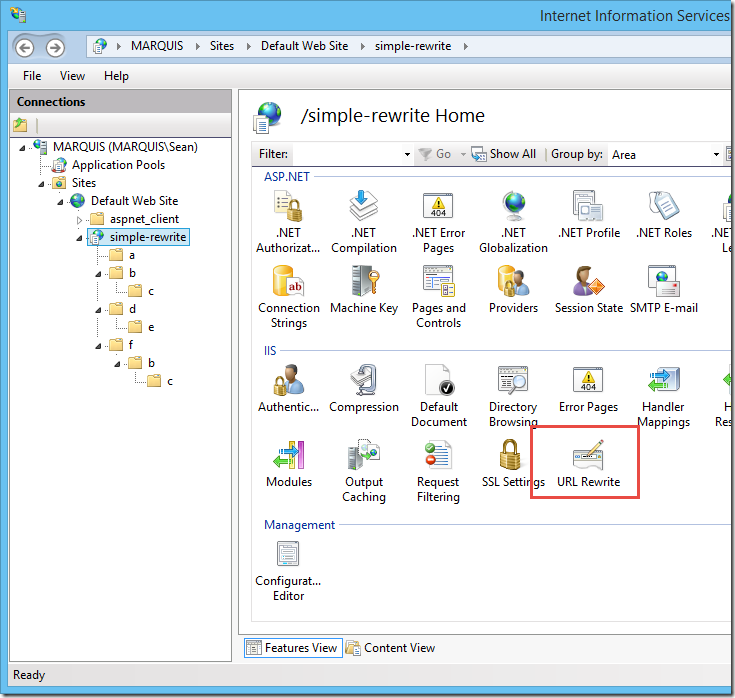The image size is (735, 698).
Task: Click Sites in the address breadcrumb
Action: click(x=222, y=46)
